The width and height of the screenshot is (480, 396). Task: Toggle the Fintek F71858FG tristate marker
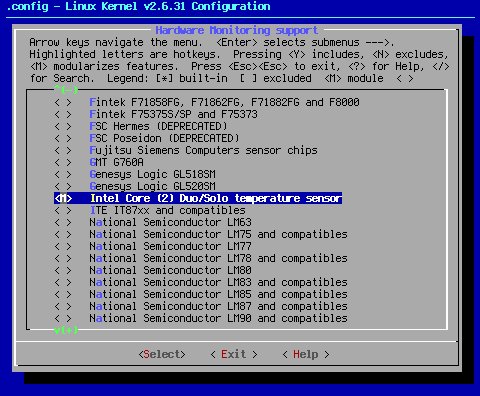tap(63, 102)
